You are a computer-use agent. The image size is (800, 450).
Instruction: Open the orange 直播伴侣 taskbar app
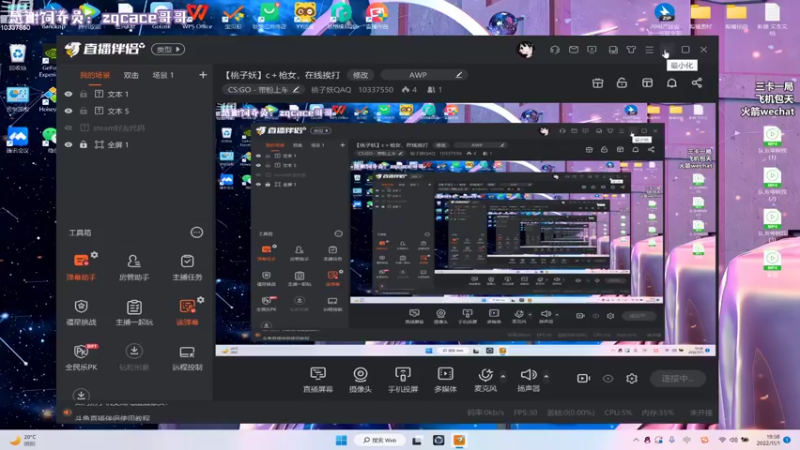[x=459, y=440]
